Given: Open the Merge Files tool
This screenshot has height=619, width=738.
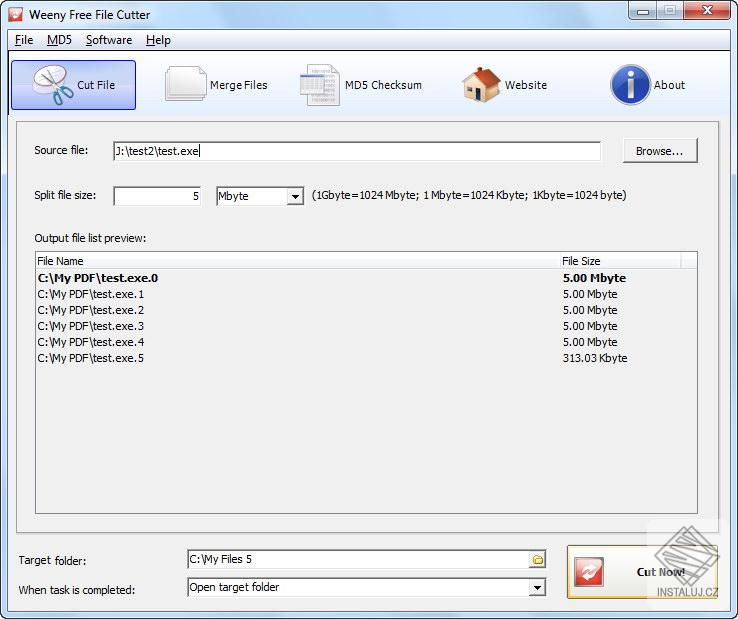Looking at the screenshot, I should [x=216, y=85].
